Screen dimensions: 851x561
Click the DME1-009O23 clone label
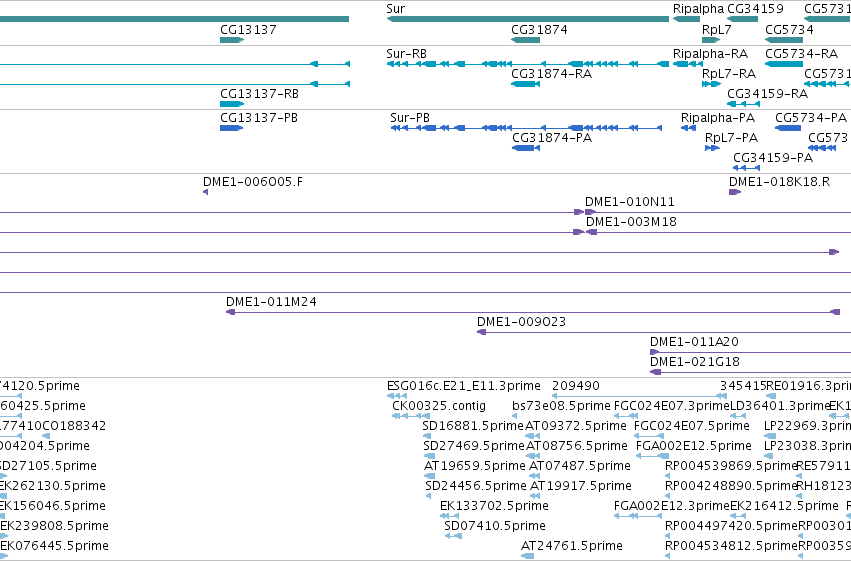click(x=521, y=322)
